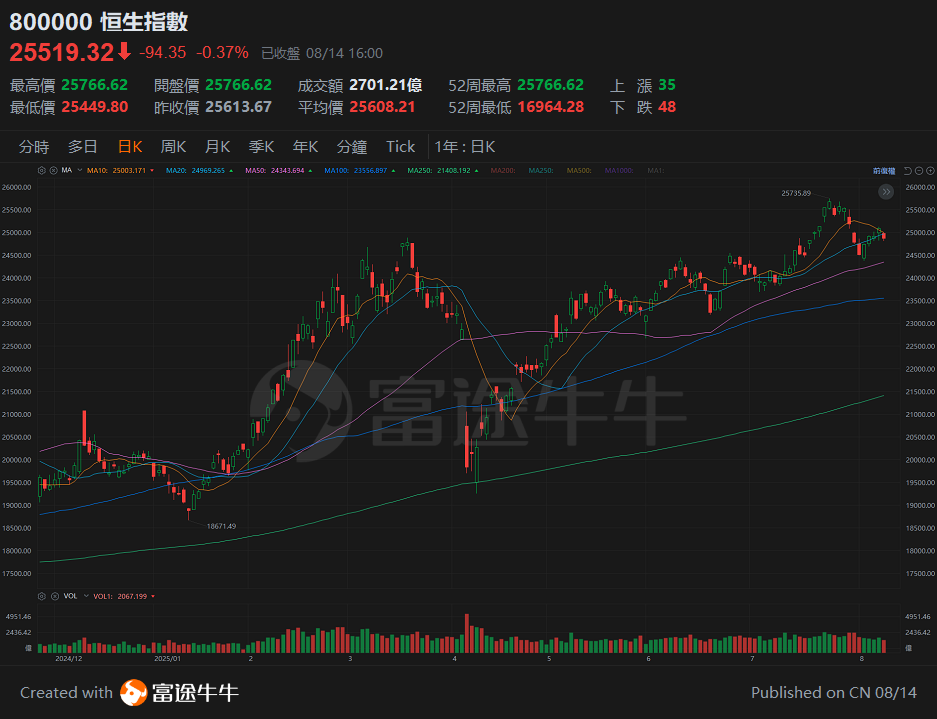Switch to the 周K weekly tab
937x719 pixels.
[173, 146]
